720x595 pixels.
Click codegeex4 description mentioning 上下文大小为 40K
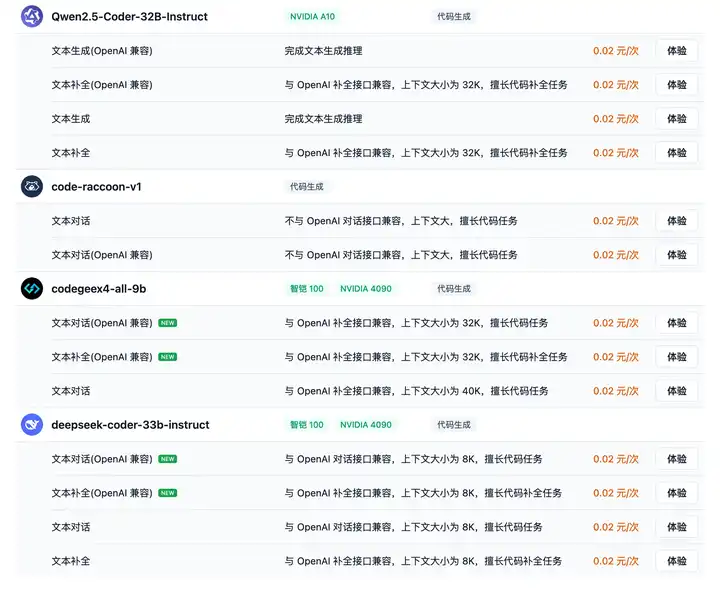(416, 391)
